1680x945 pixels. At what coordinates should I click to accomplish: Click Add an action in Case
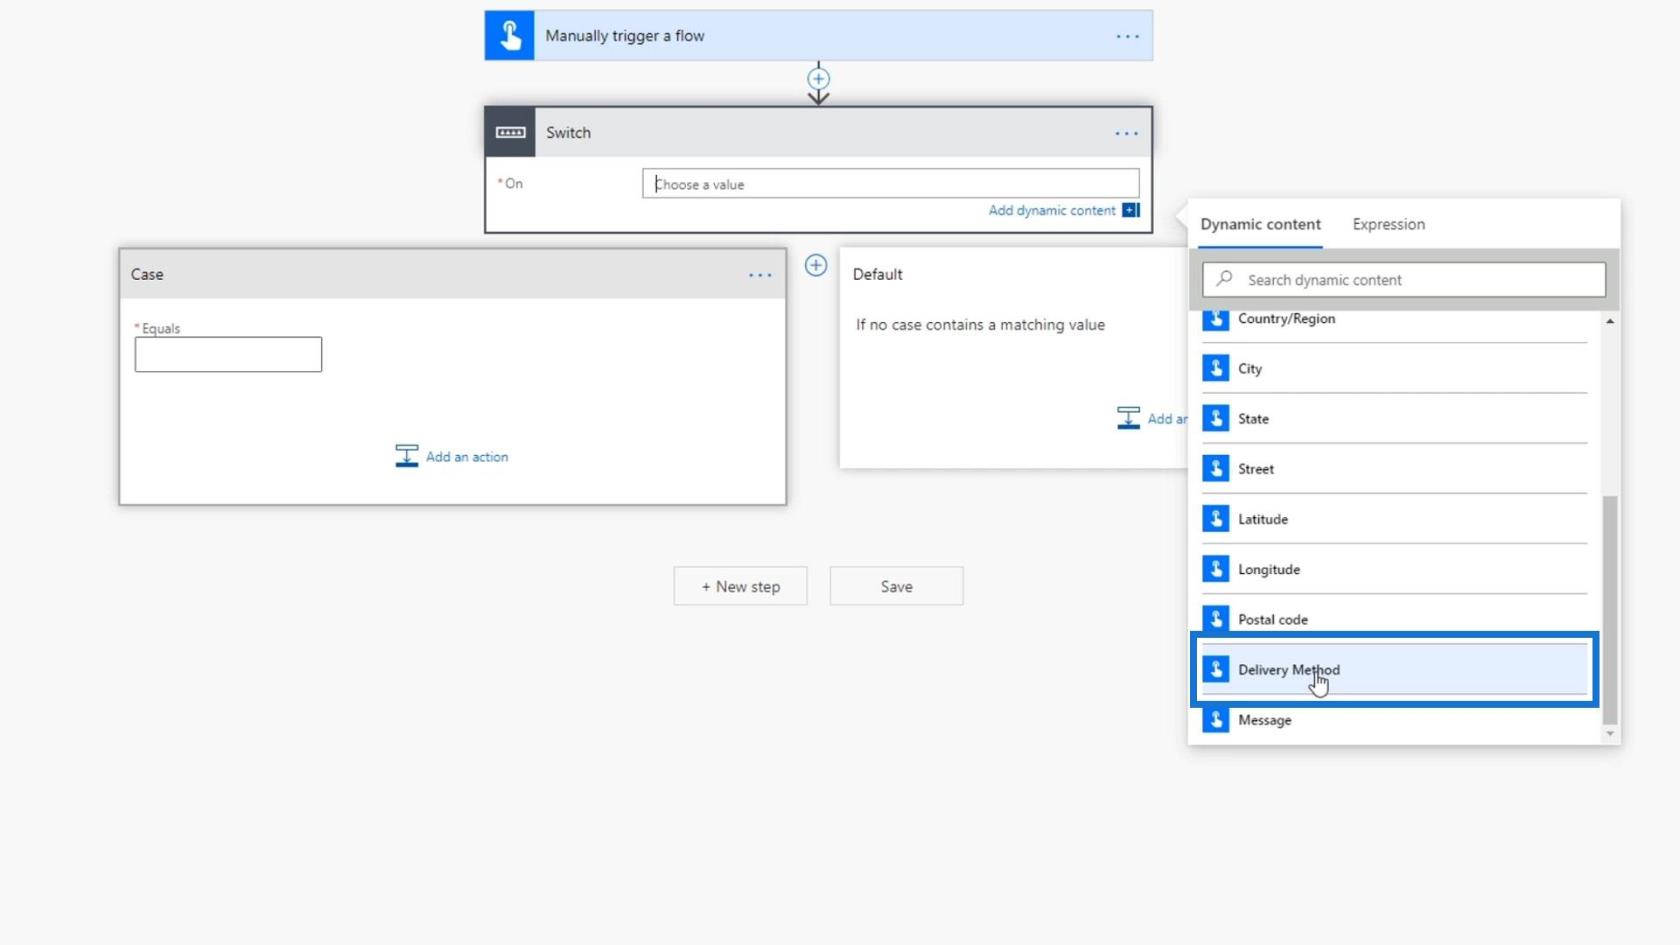pyautogui.click(x=466, y=456)
